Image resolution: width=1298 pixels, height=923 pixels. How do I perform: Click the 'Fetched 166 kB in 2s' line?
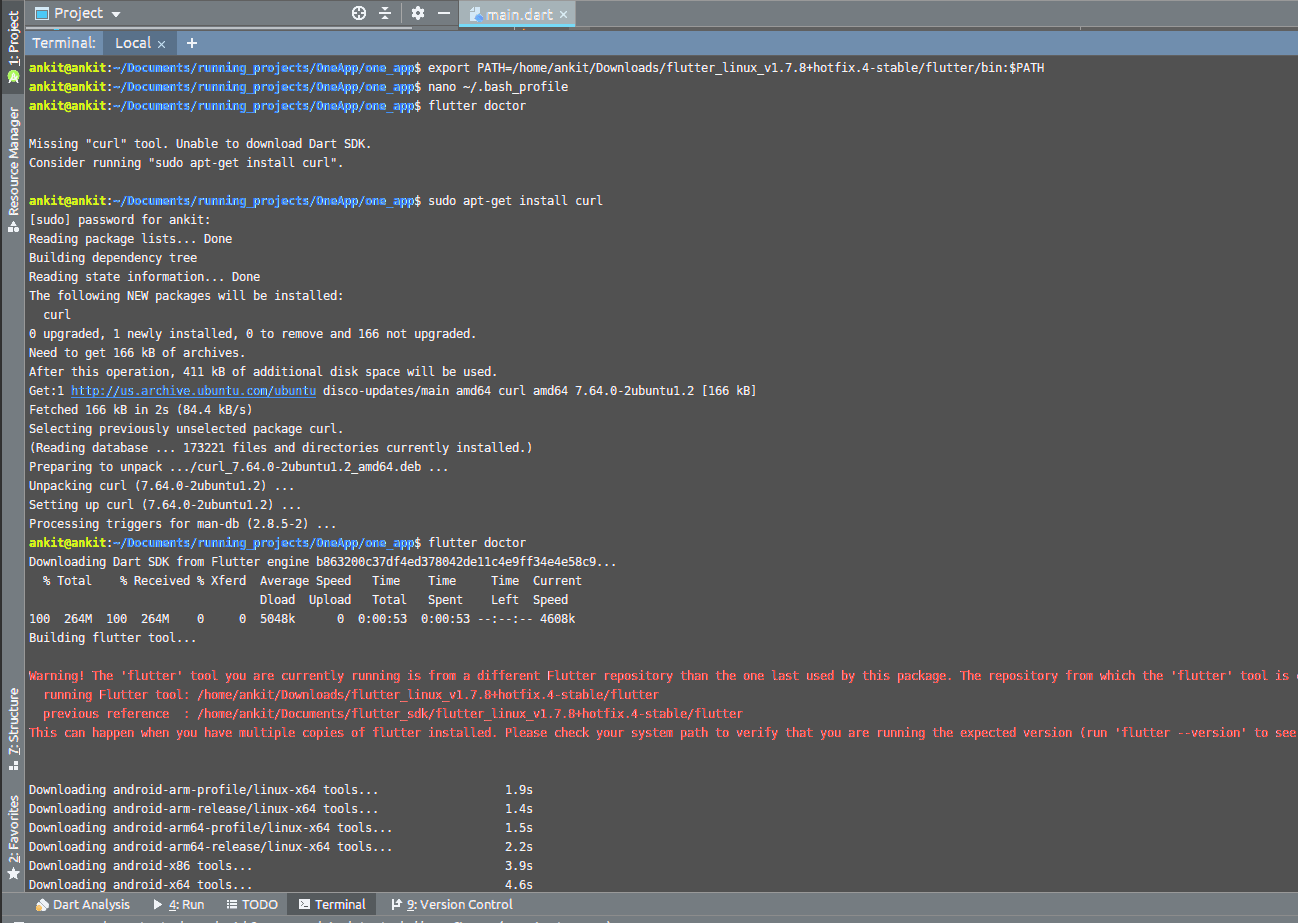(141, 410)
